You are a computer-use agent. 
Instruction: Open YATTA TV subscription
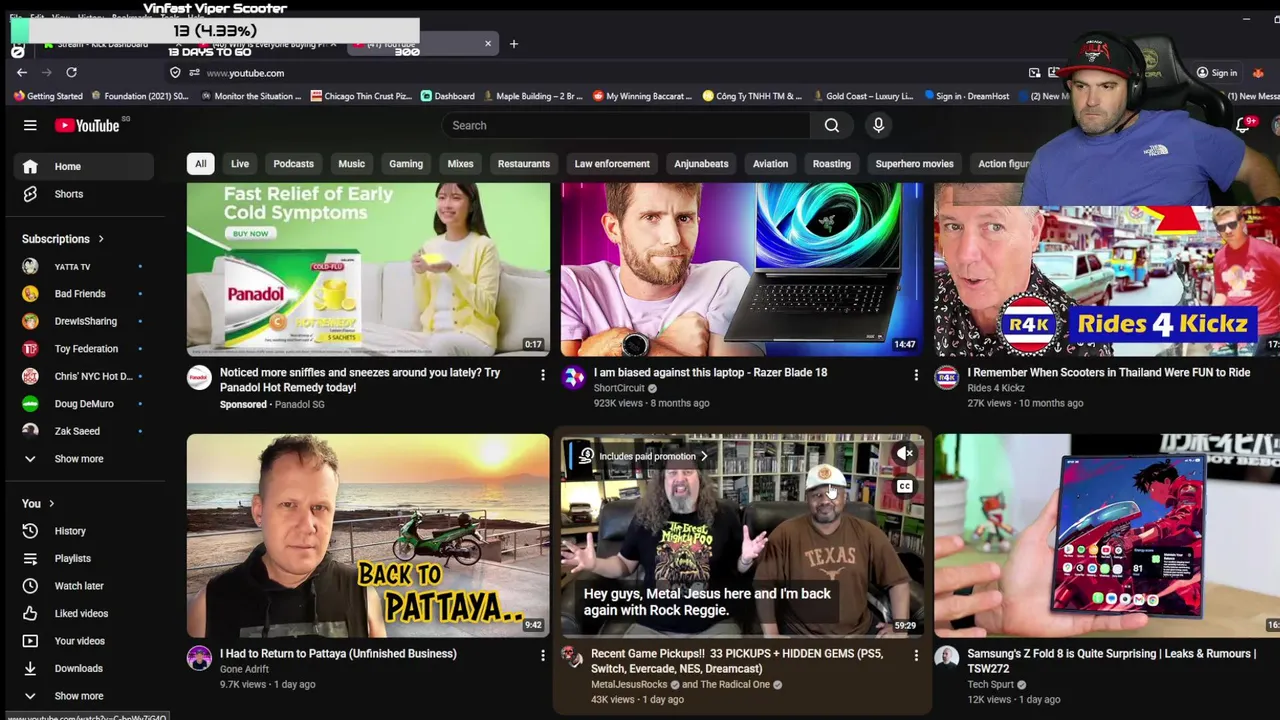click(84, 267)
